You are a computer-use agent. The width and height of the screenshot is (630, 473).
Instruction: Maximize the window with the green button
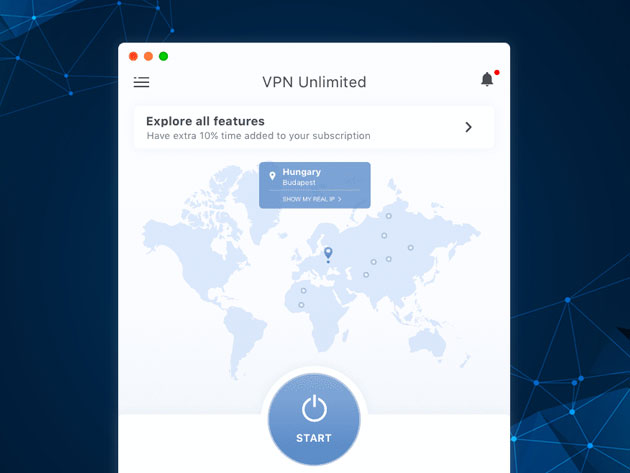pyautogui.click(x=163, y=56)
